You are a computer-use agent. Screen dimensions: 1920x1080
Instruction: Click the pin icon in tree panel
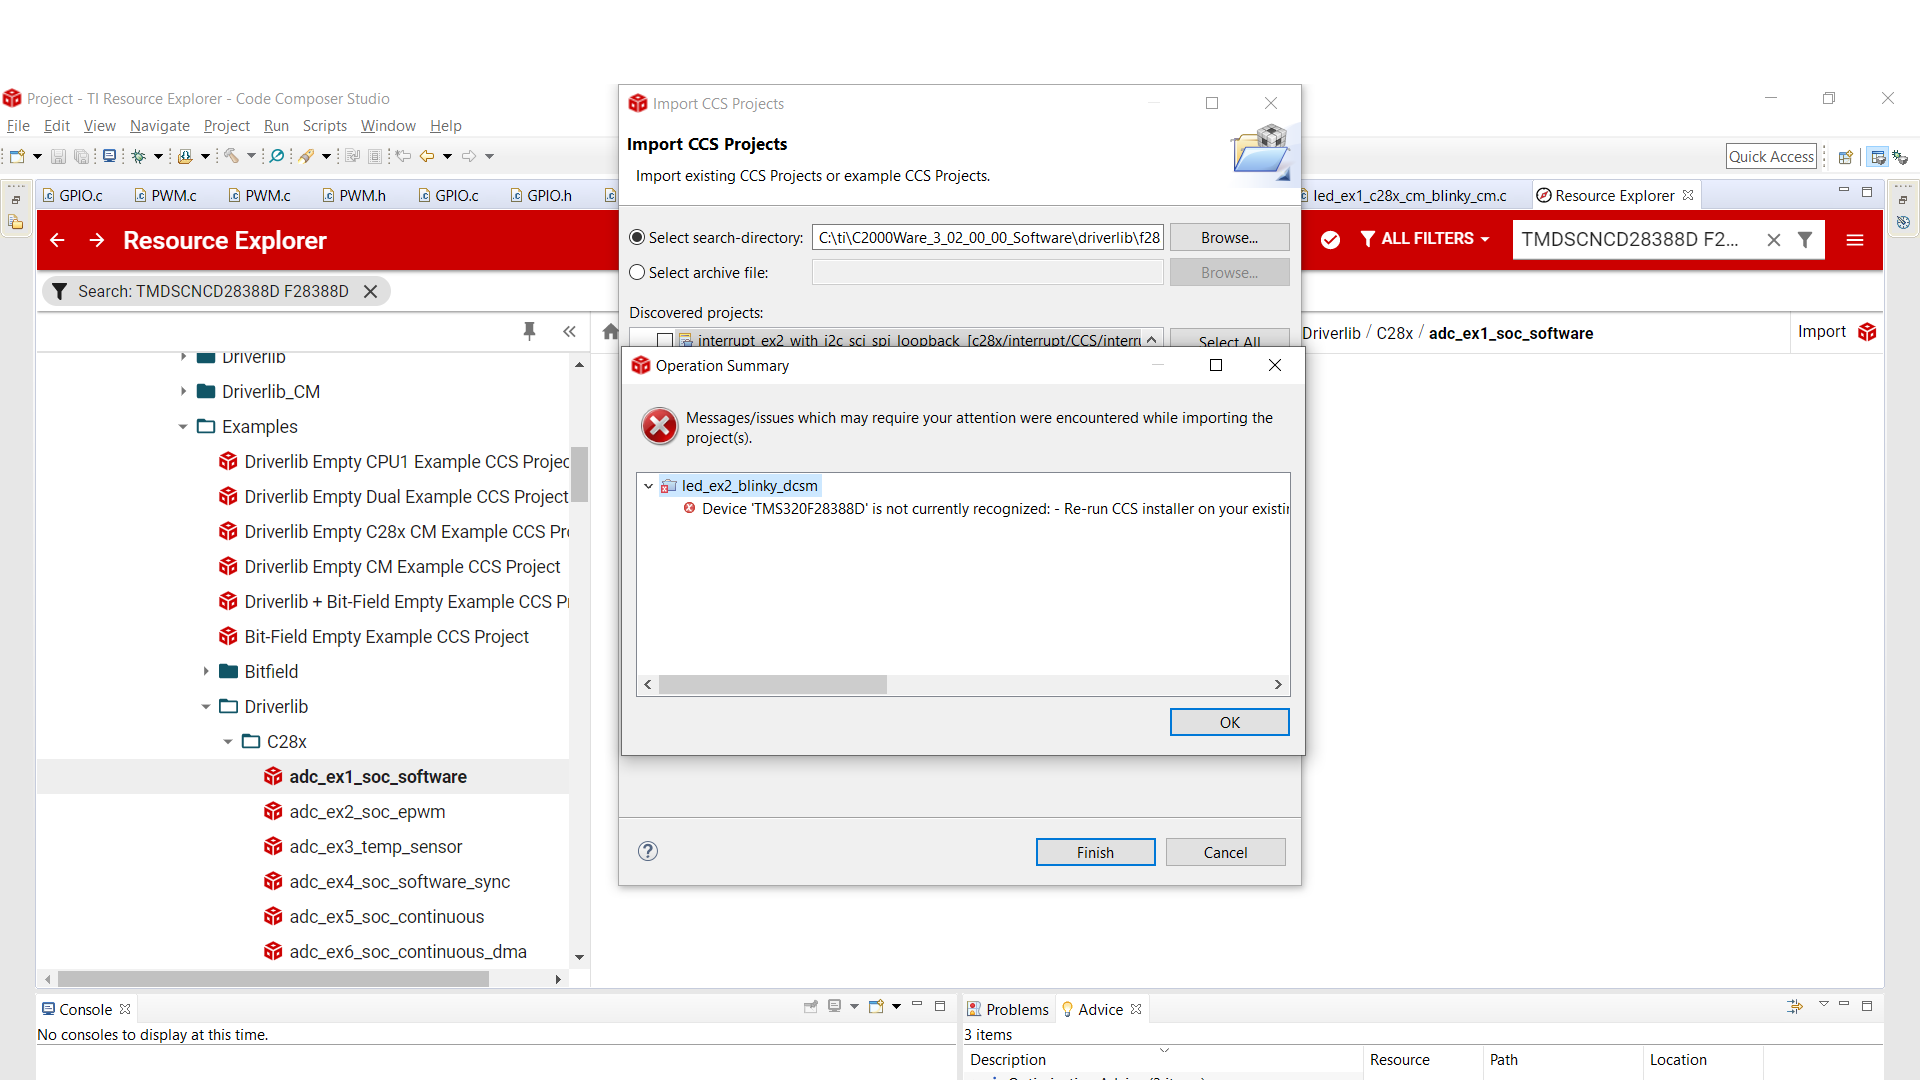pyautogui.click(x=529, y=331)
